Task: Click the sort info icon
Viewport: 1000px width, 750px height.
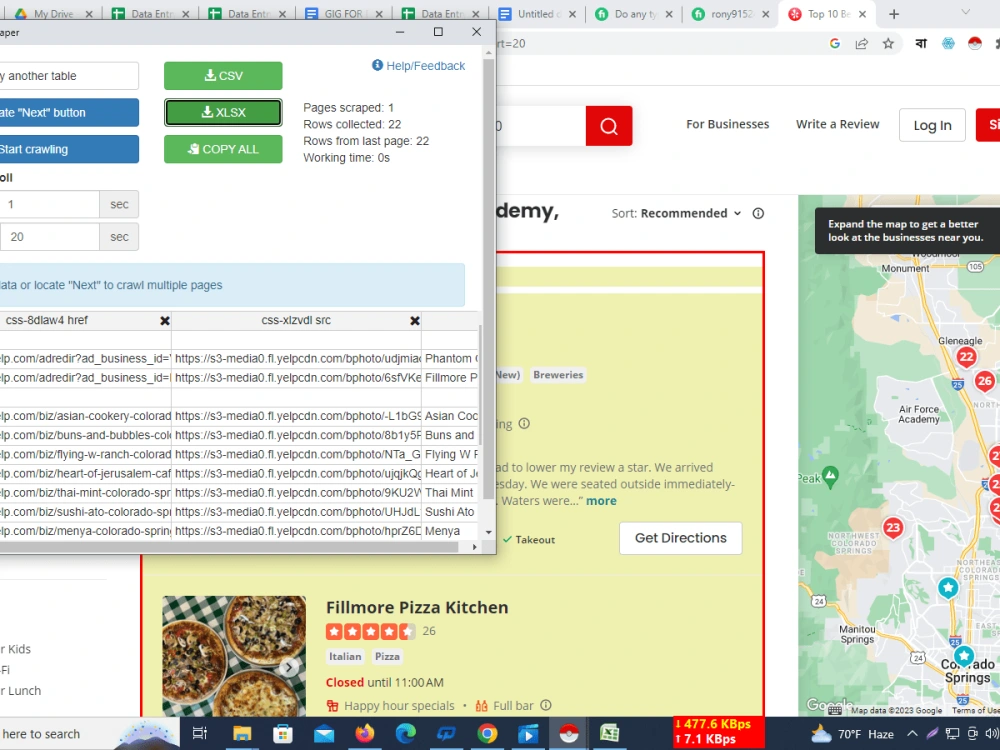Action: pos(758,213)
